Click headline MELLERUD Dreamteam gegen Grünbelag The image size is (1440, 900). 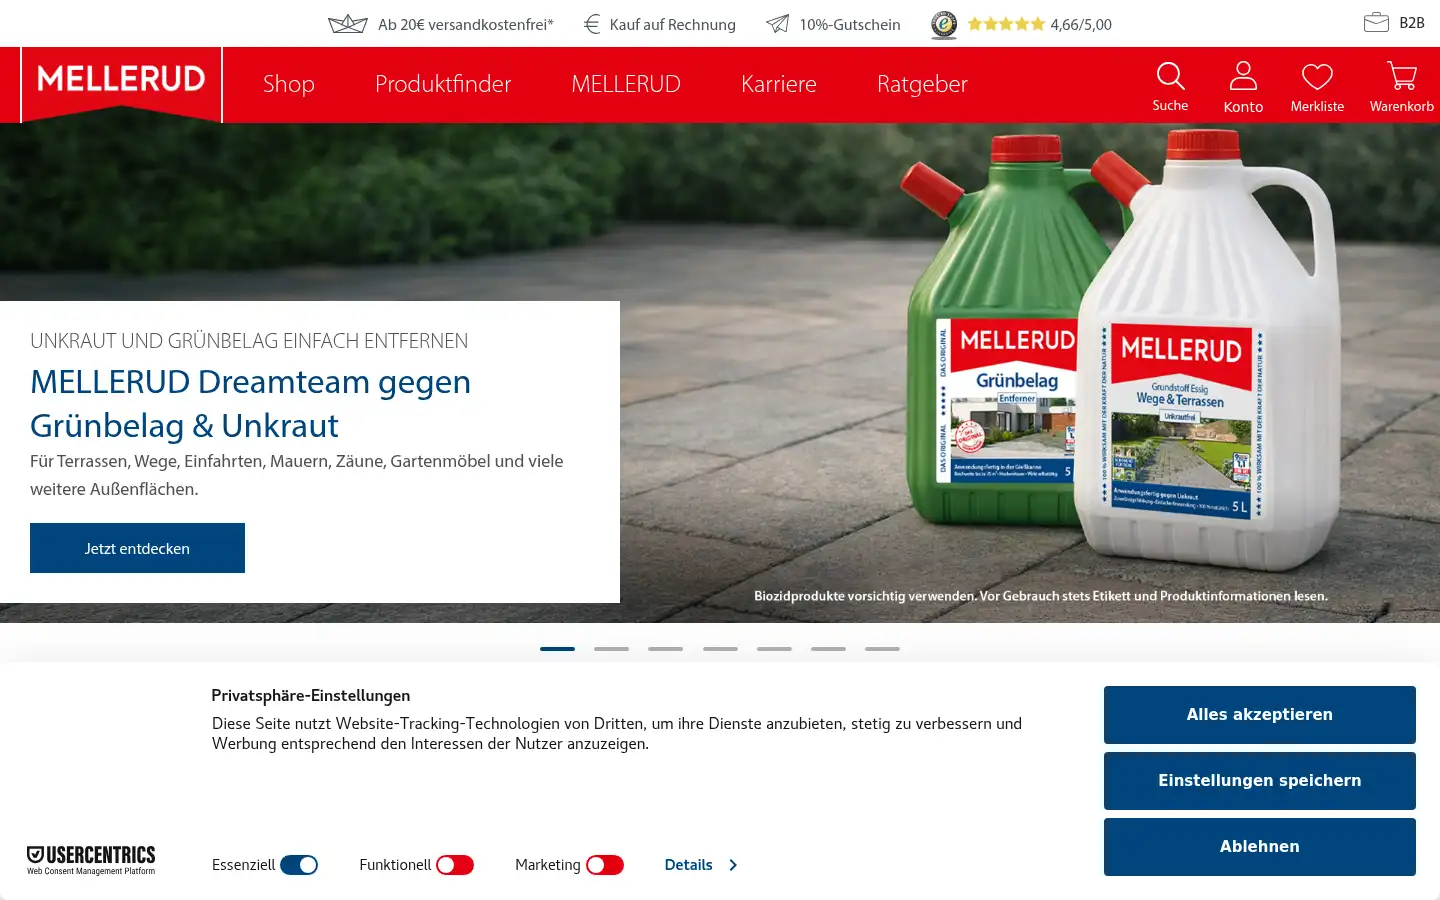(250, 404)
